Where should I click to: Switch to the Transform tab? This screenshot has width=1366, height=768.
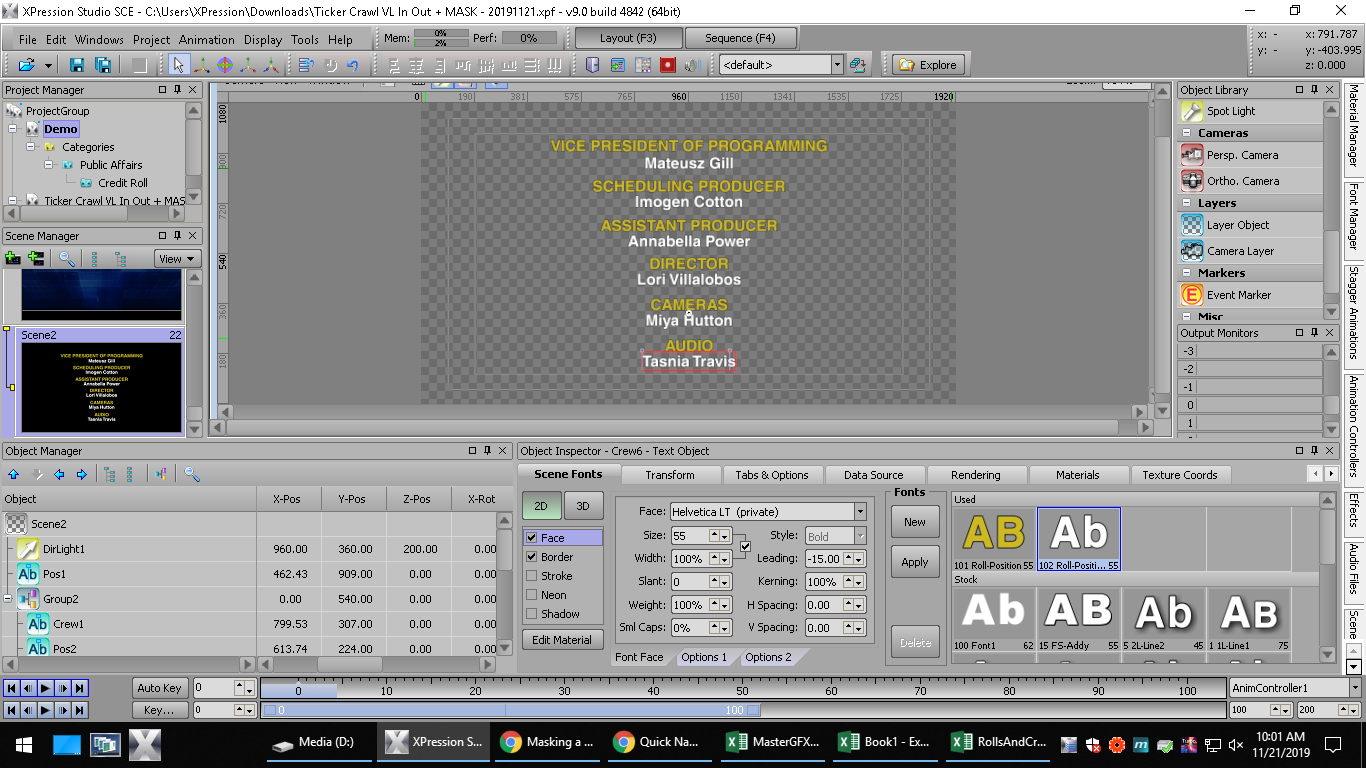670,475
